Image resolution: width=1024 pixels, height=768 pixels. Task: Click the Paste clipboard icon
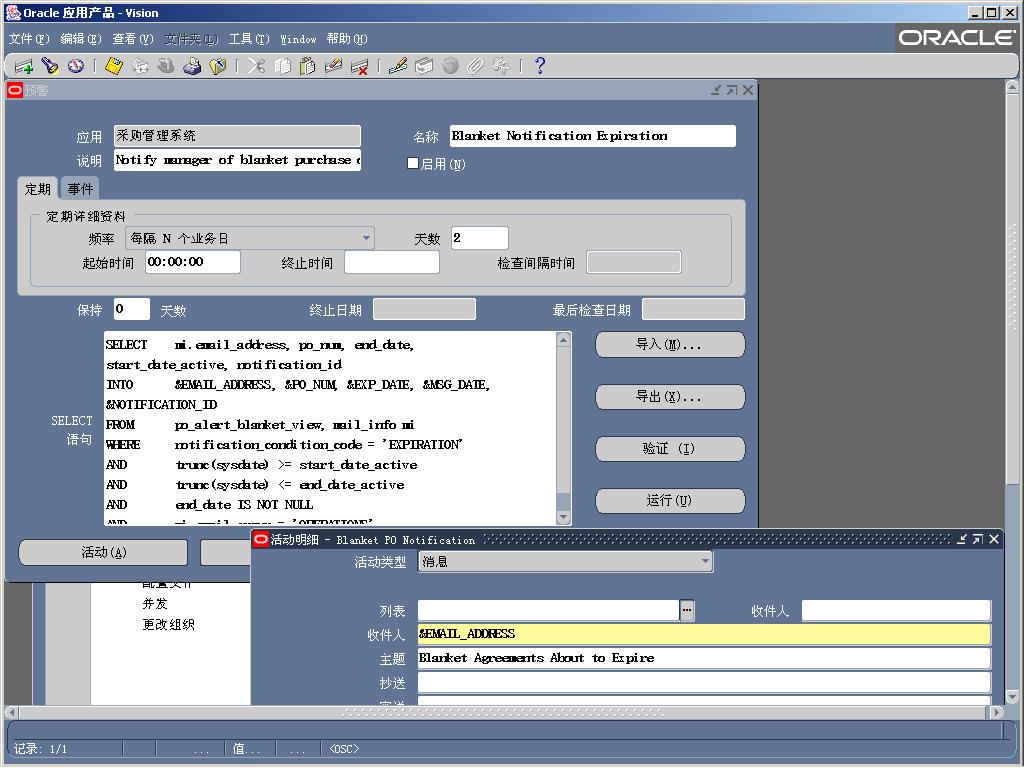pos(308,66)
